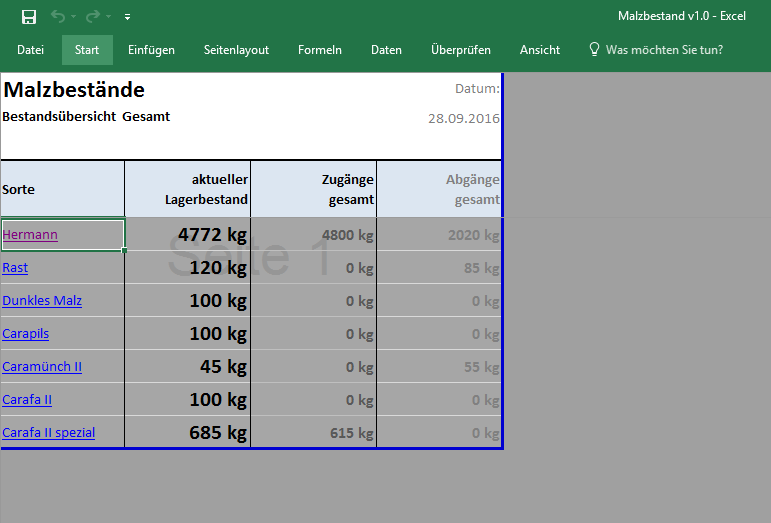The width and height of the screenshot is (771, 523).
Task: Open the Datei tab
Action: 30,50
